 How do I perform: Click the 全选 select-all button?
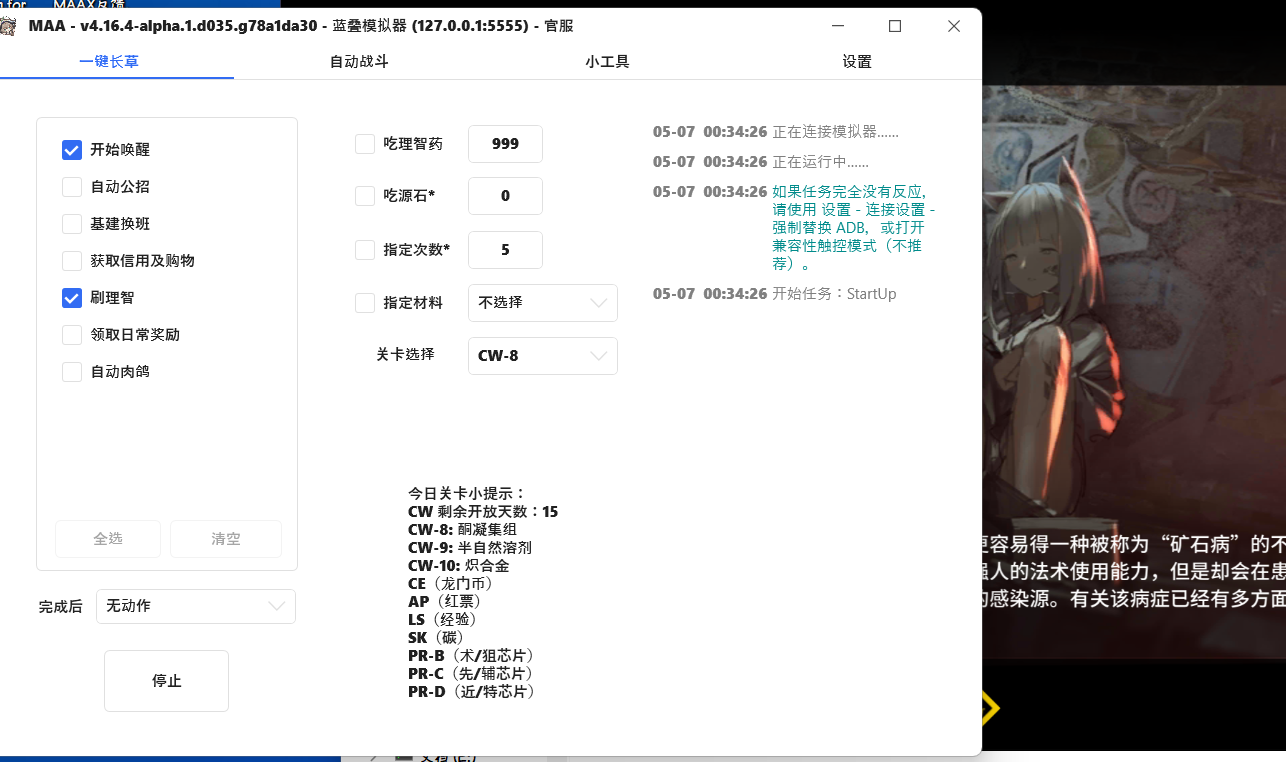[107, 539]
